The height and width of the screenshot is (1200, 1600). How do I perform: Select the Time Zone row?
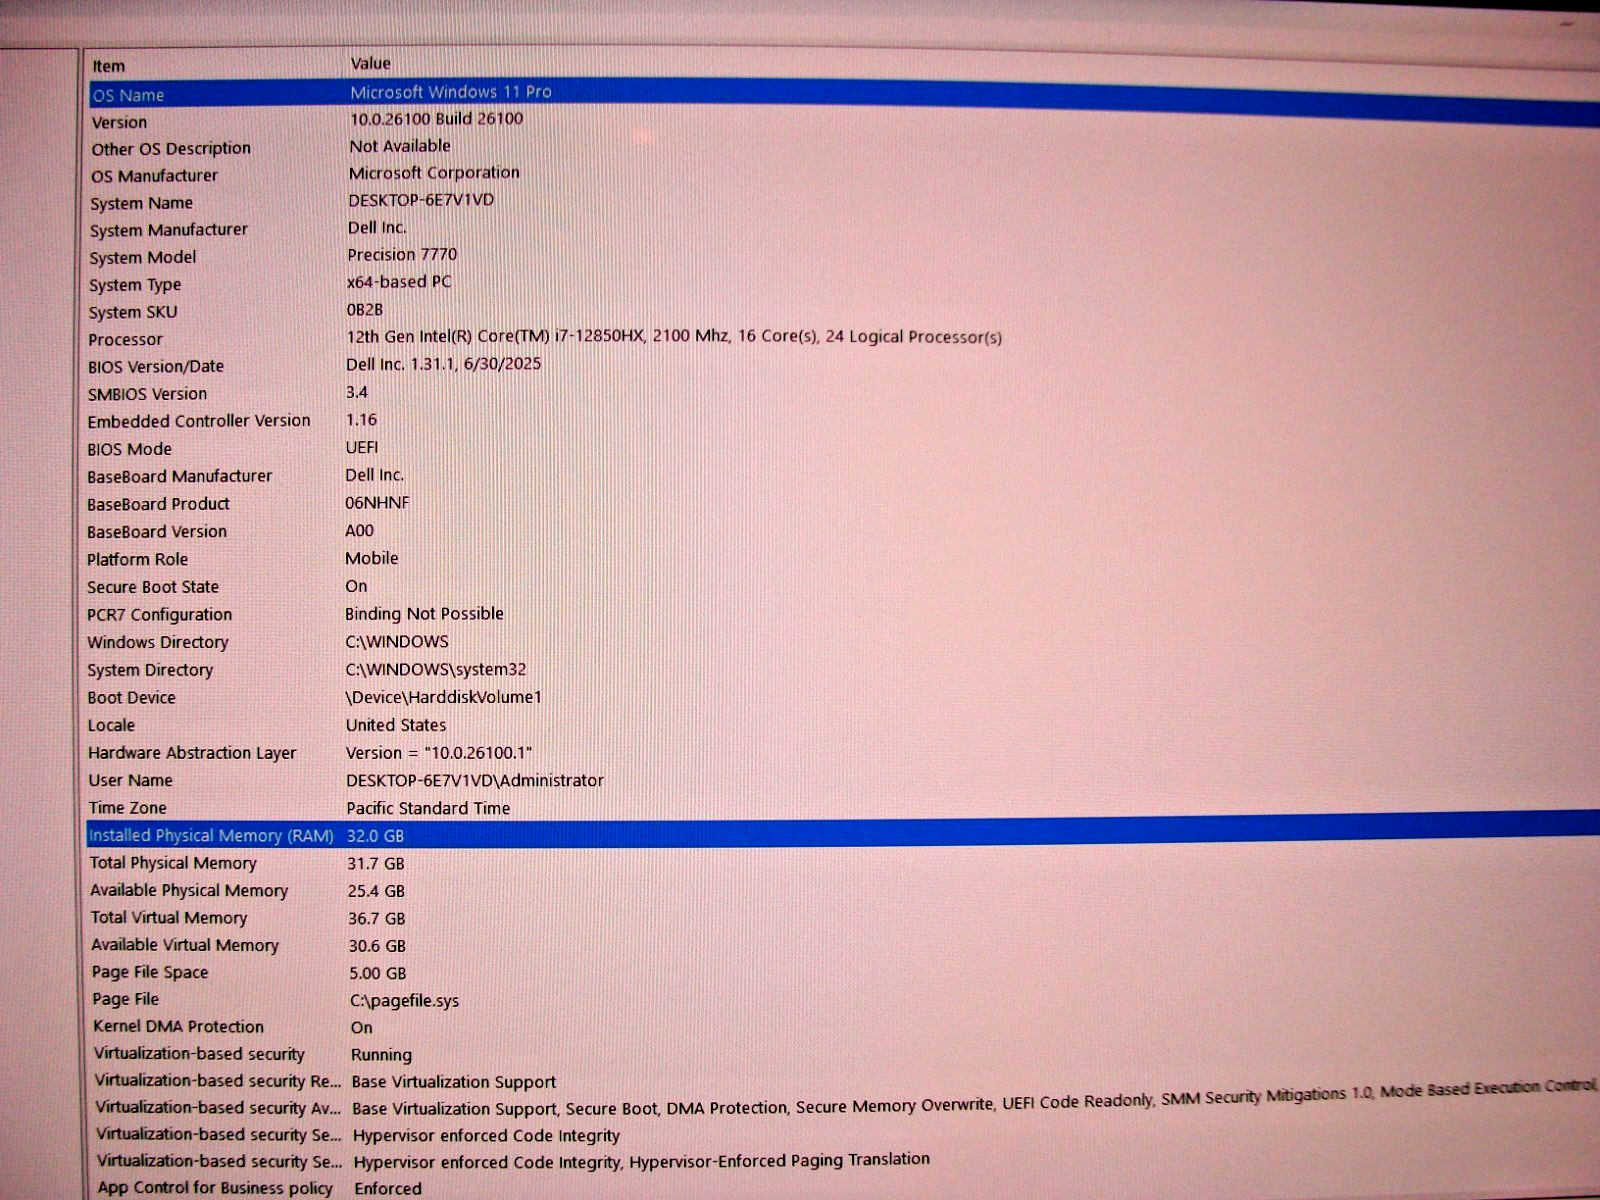[127, 807]
